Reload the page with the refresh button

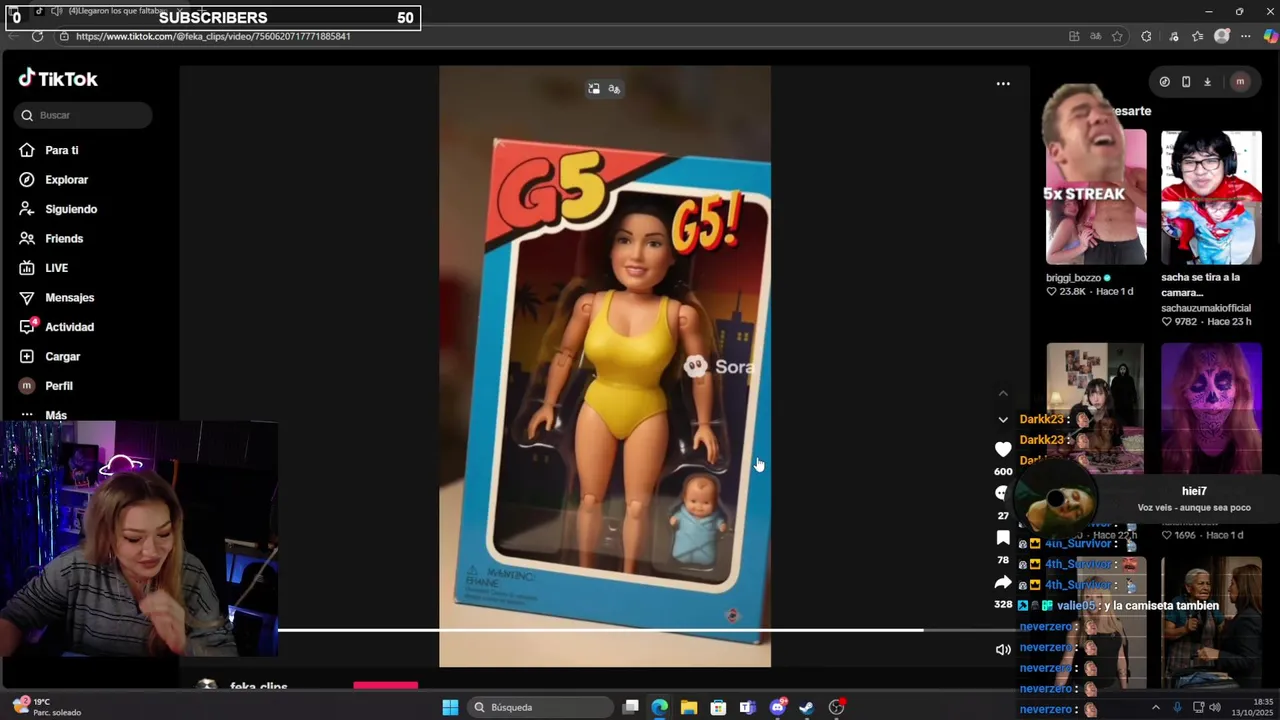point(37,36)
